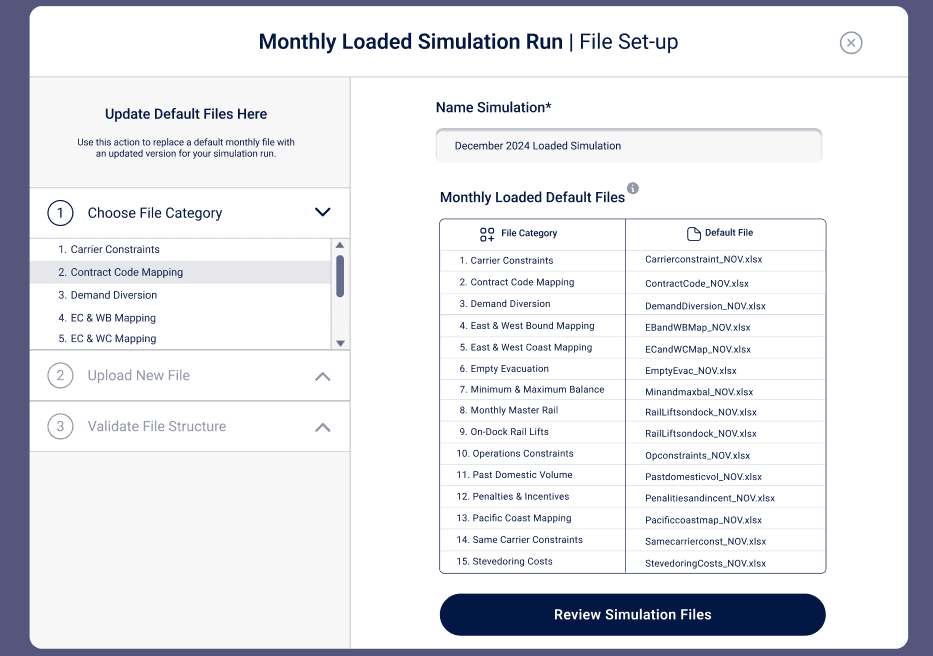Click the step 1 circle icon

point(60,213)
